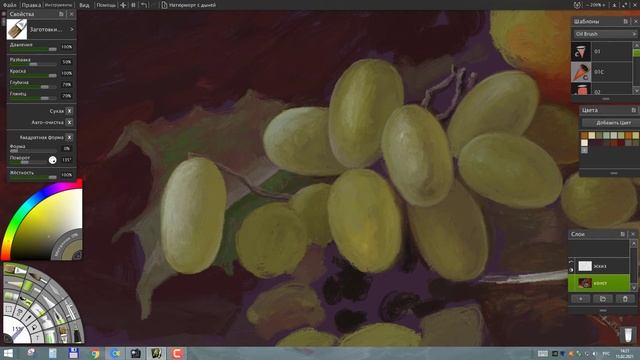The height and width of the screenshot is (360, 640).
Task: Pin the Слои panel
Action: click(x=622, y=234)
